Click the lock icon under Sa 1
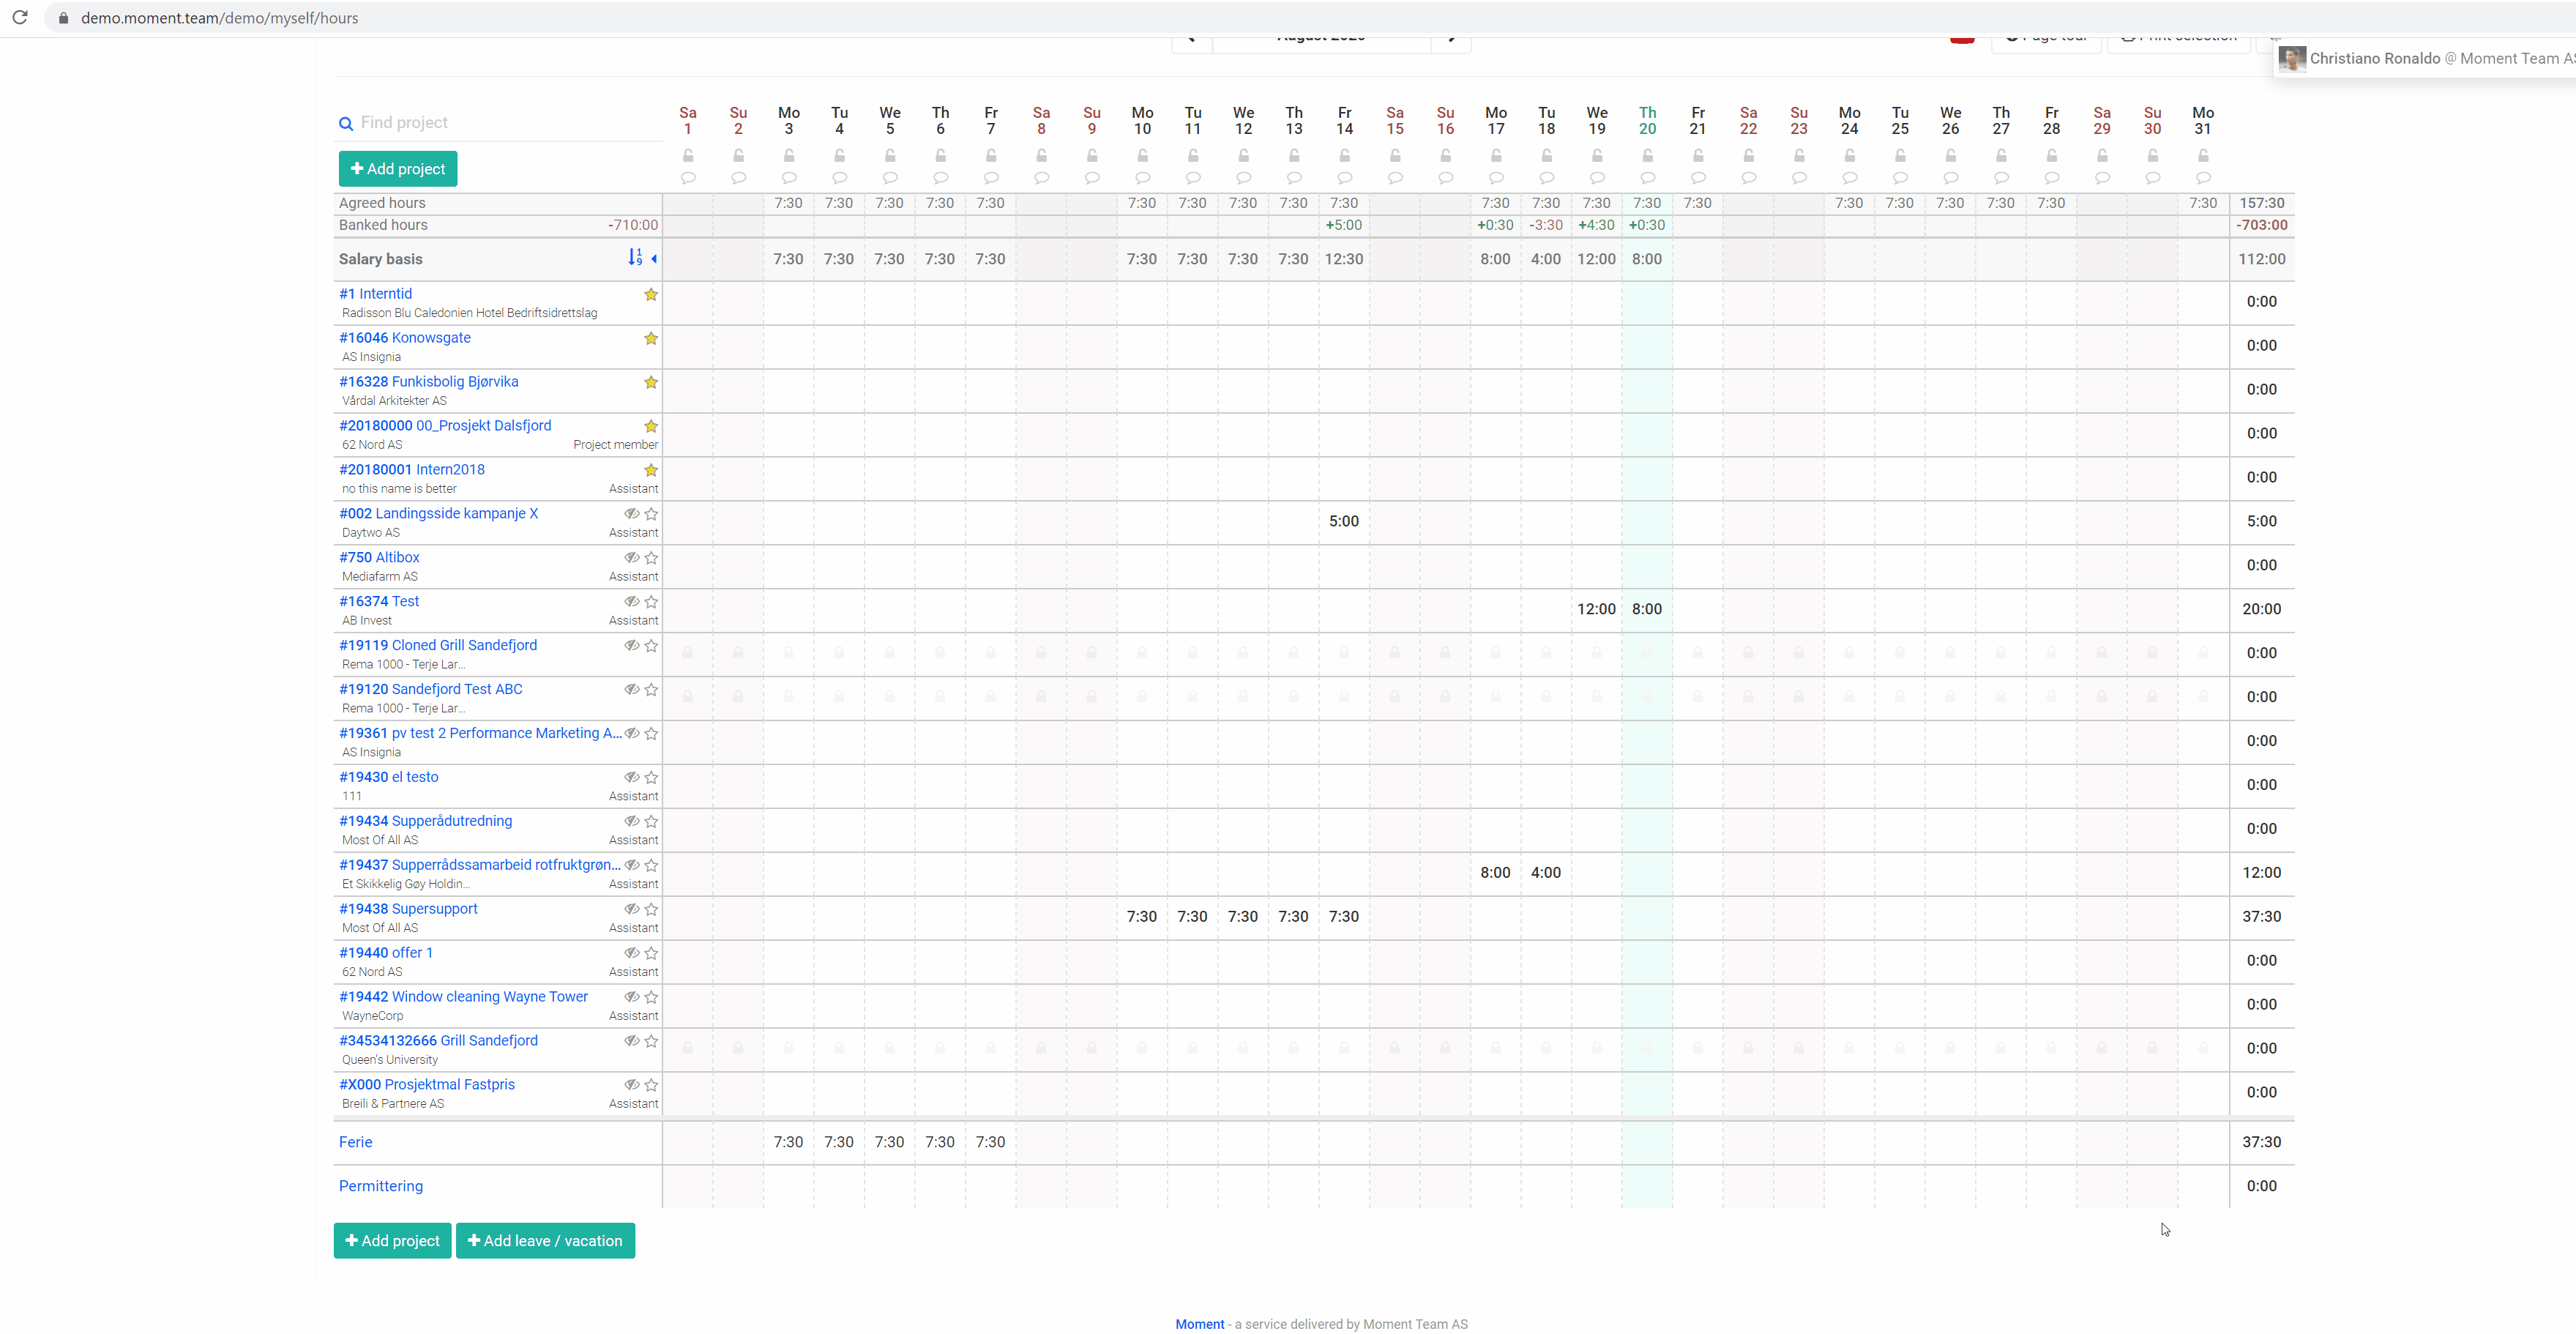The width and height of the screenshot is (2576, 1334). 688,156
